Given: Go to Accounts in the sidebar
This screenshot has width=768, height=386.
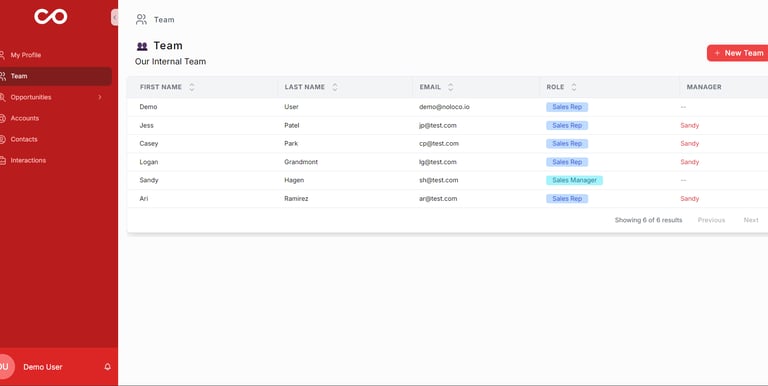Looking at the screenshot, I should point(24,118).
